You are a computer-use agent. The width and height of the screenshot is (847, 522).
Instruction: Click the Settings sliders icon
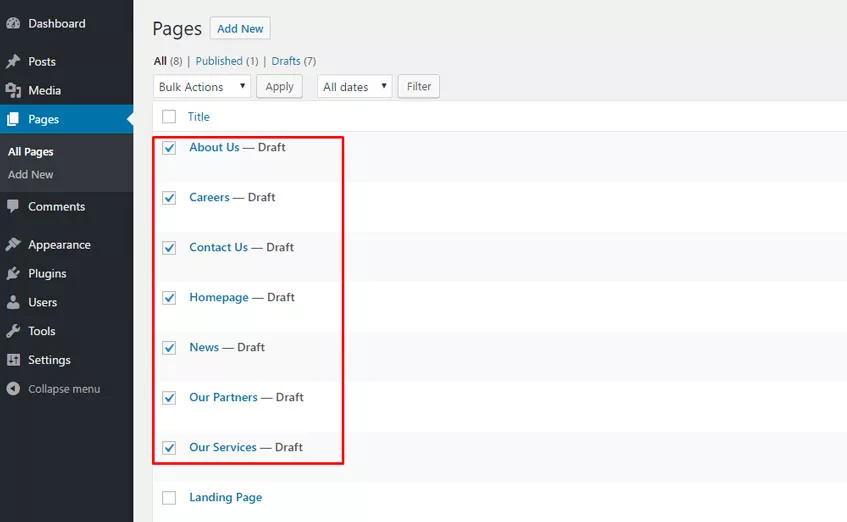pyautogui.click(x=13, y=360)
